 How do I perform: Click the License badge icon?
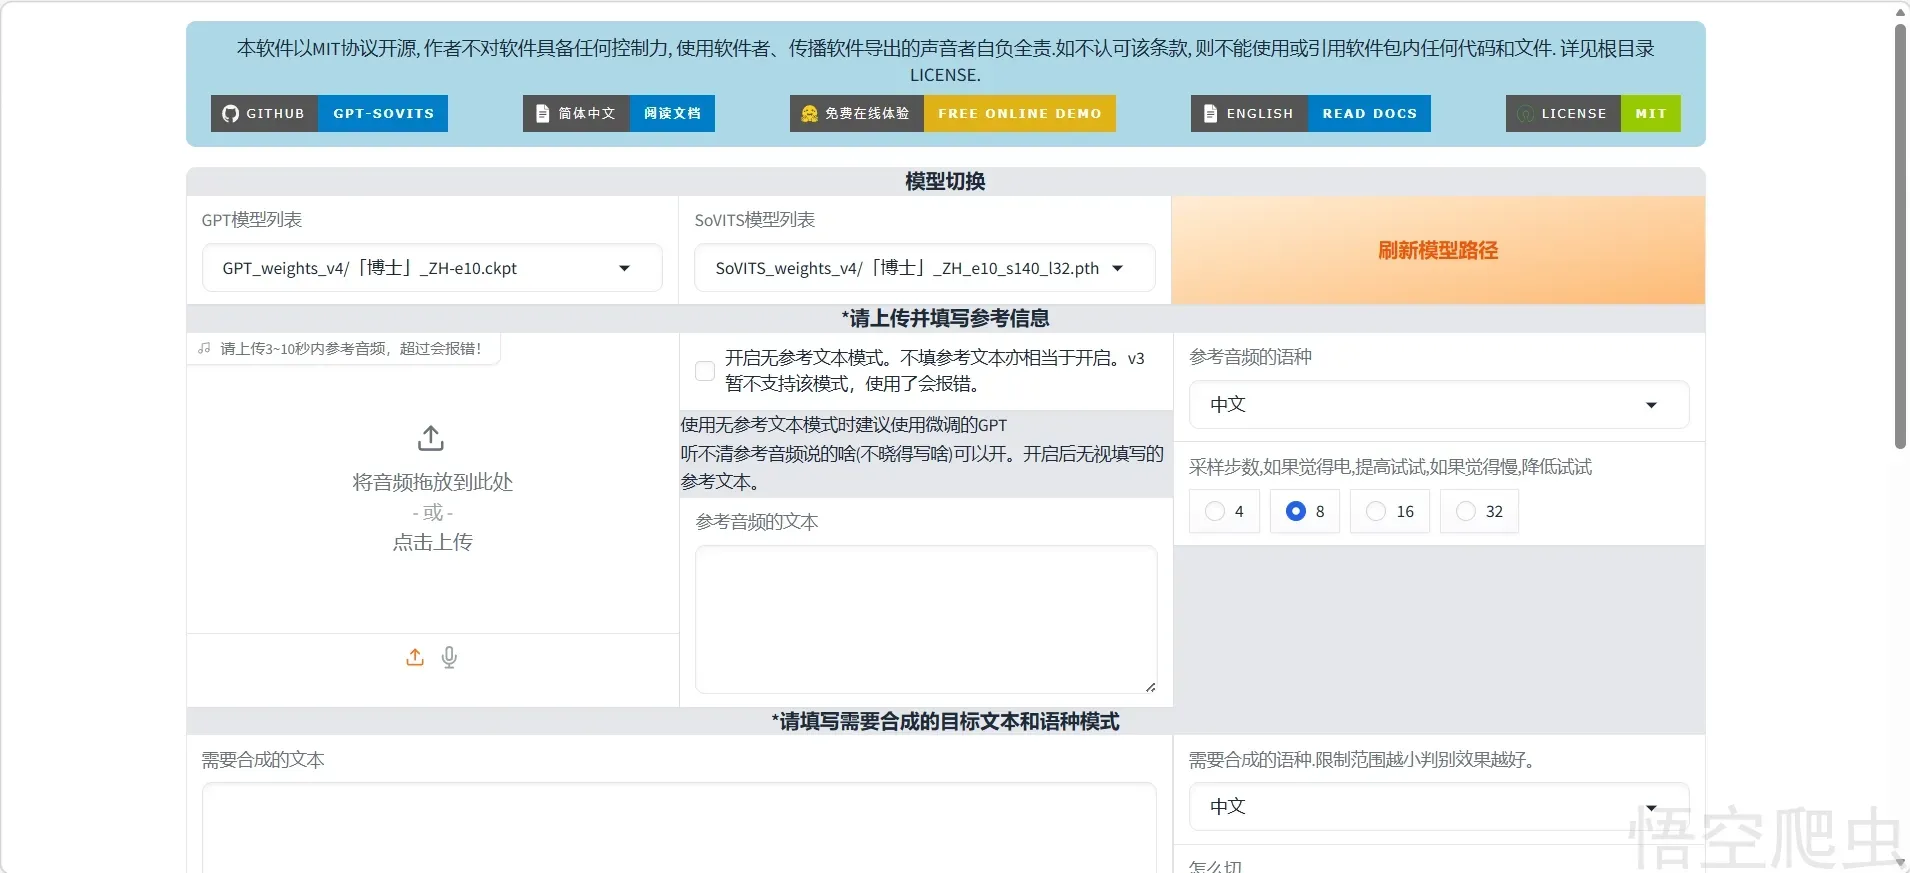pos(1526,114)
